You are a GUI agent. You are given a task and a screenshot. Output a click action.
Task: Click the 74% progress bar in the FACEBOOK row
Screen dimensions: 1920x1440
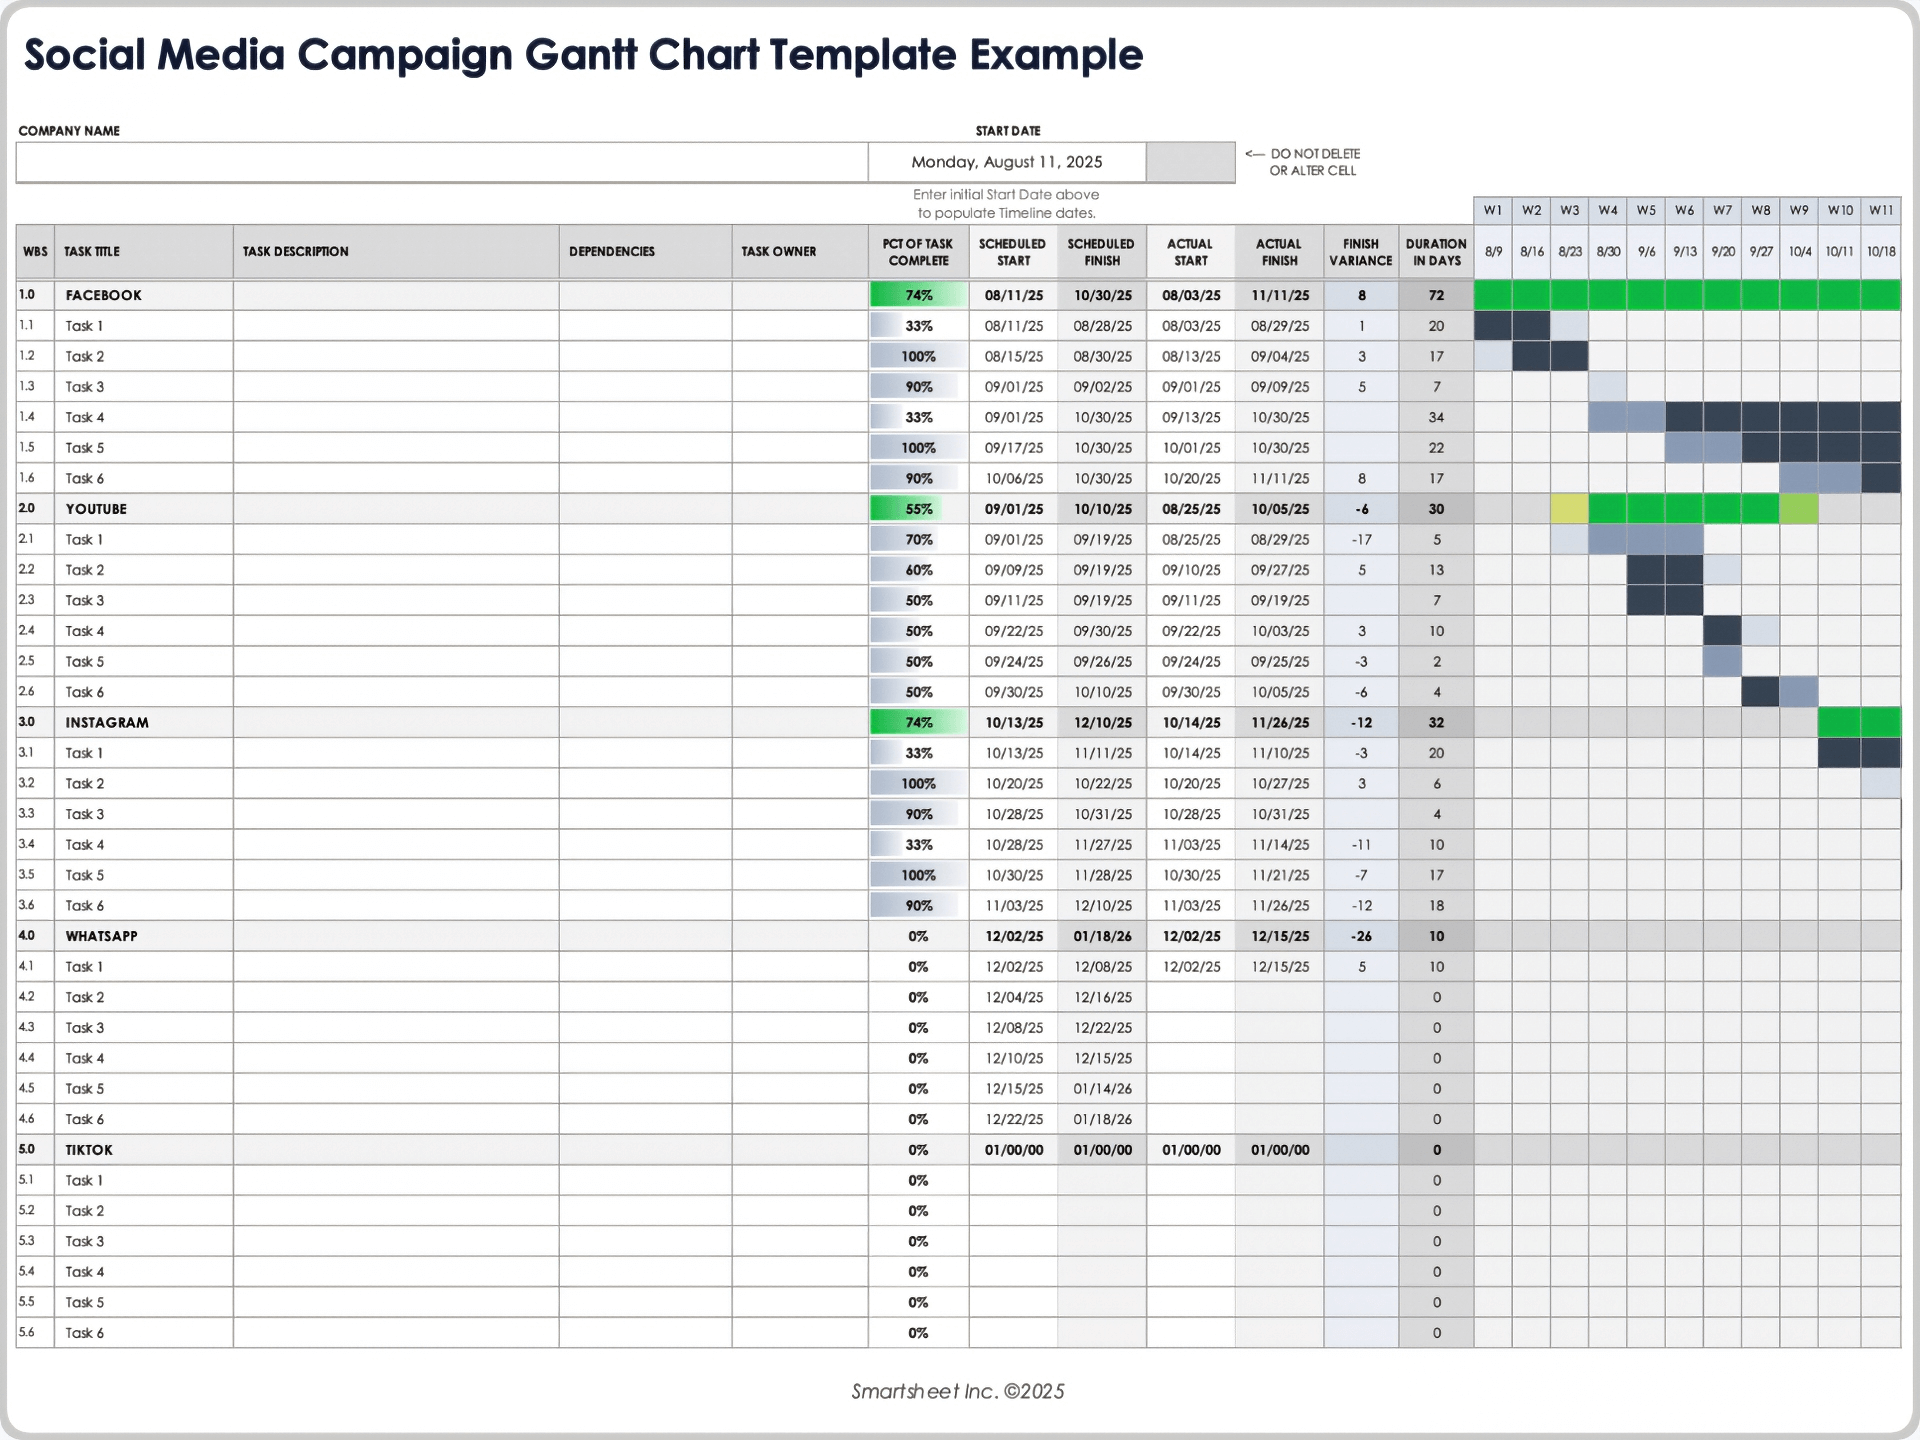(917, 295)
